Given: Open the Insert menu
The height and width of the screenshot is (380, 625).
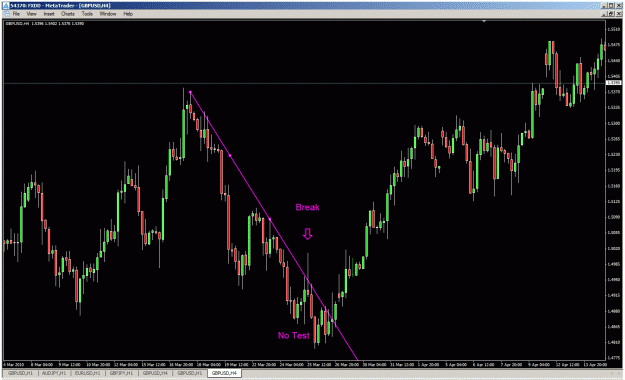Looking at the screenshot, I should (x=49, y=14).
